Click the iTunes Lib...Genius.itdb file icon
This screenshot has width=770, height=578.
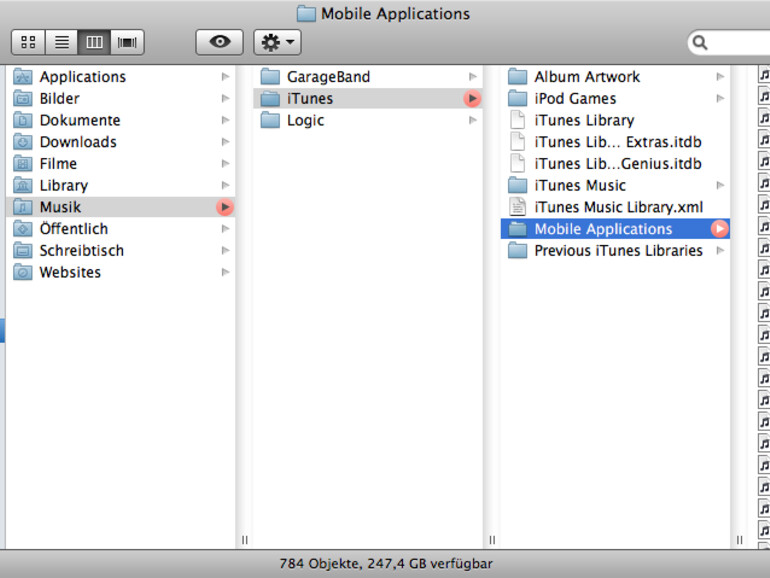click(518, 164)
